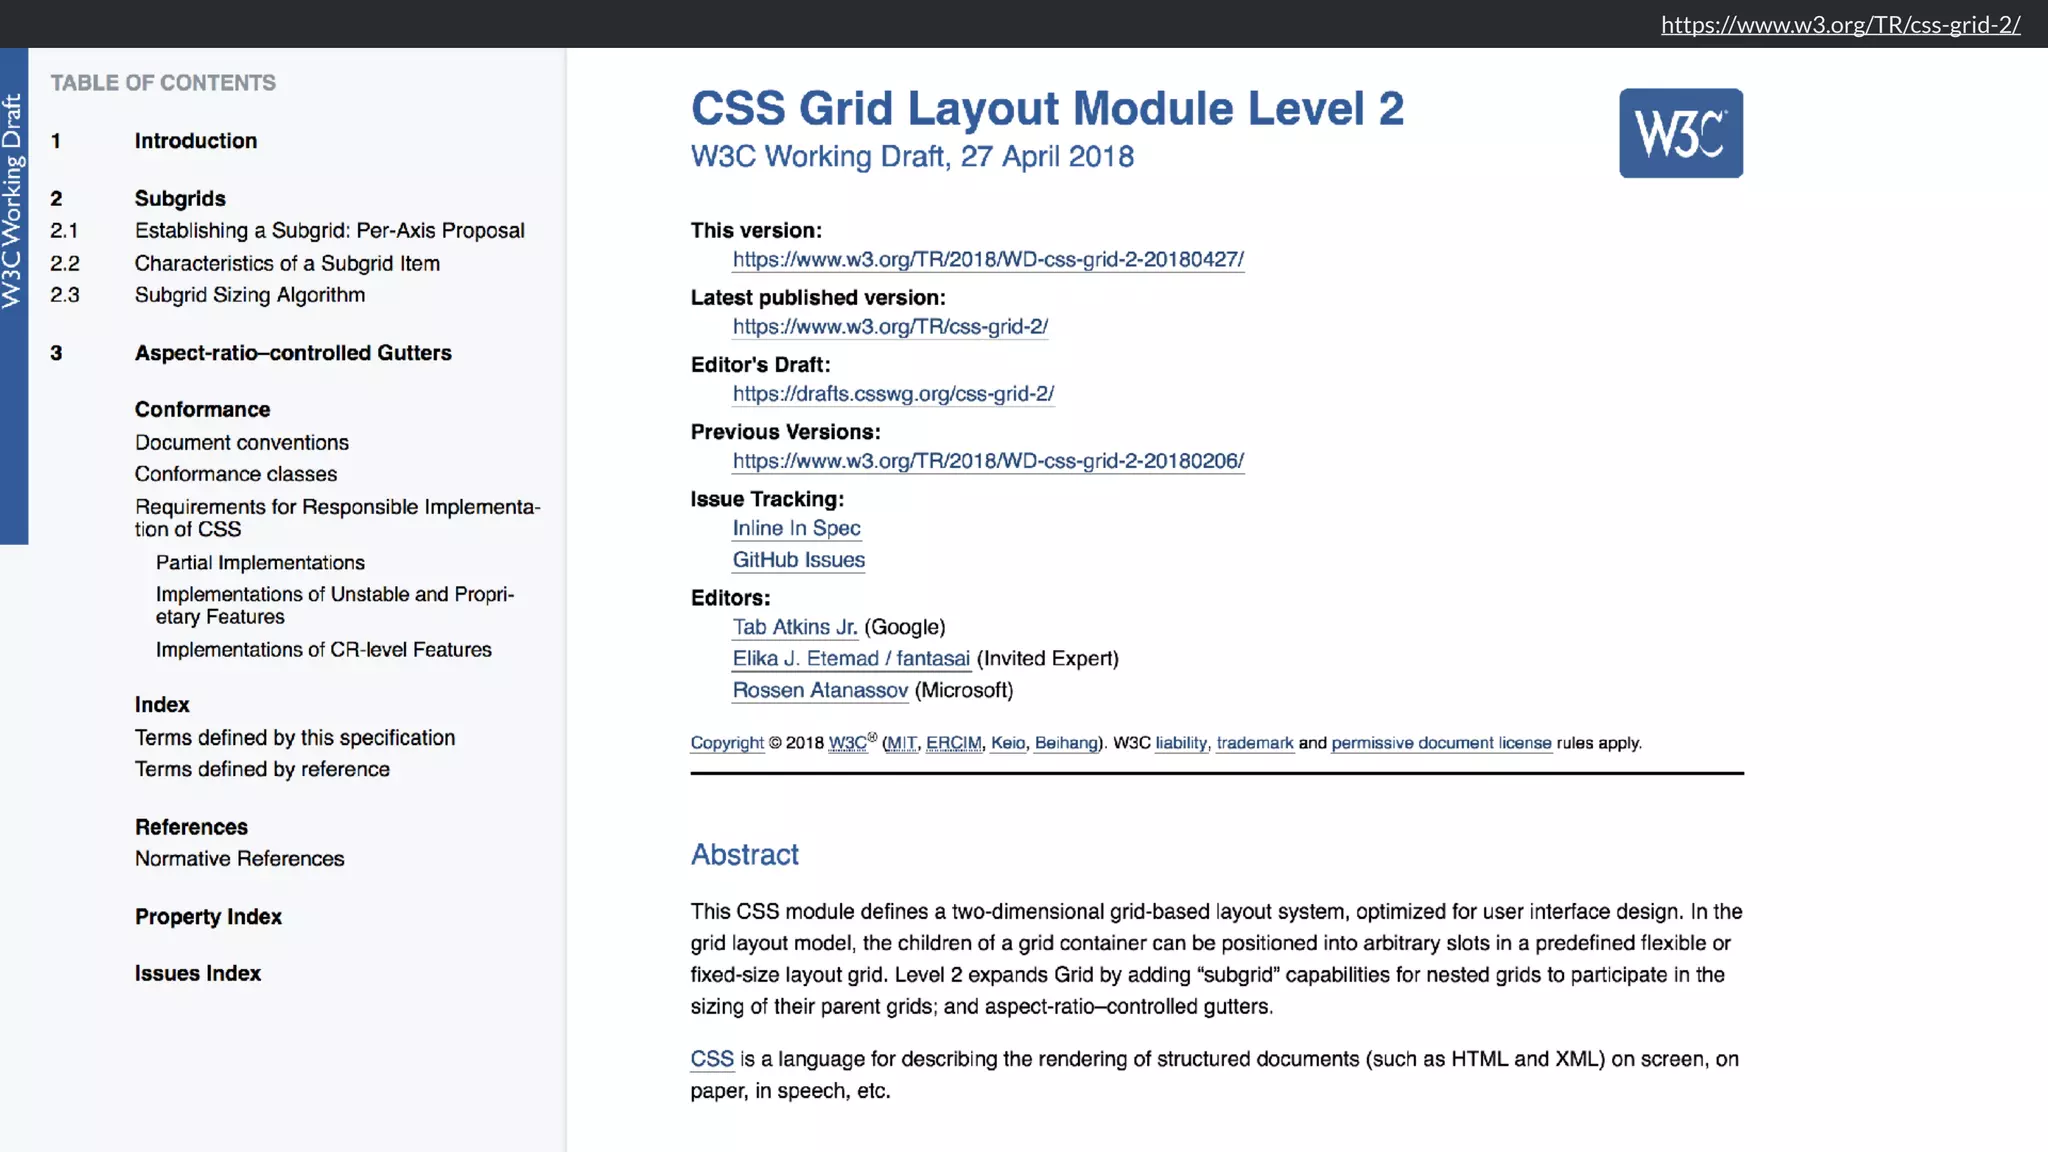This screenshot has width=2048, height=1152.
Task: Click This version WD-css-grid-2-20180427 link
Action: point(987,260)
